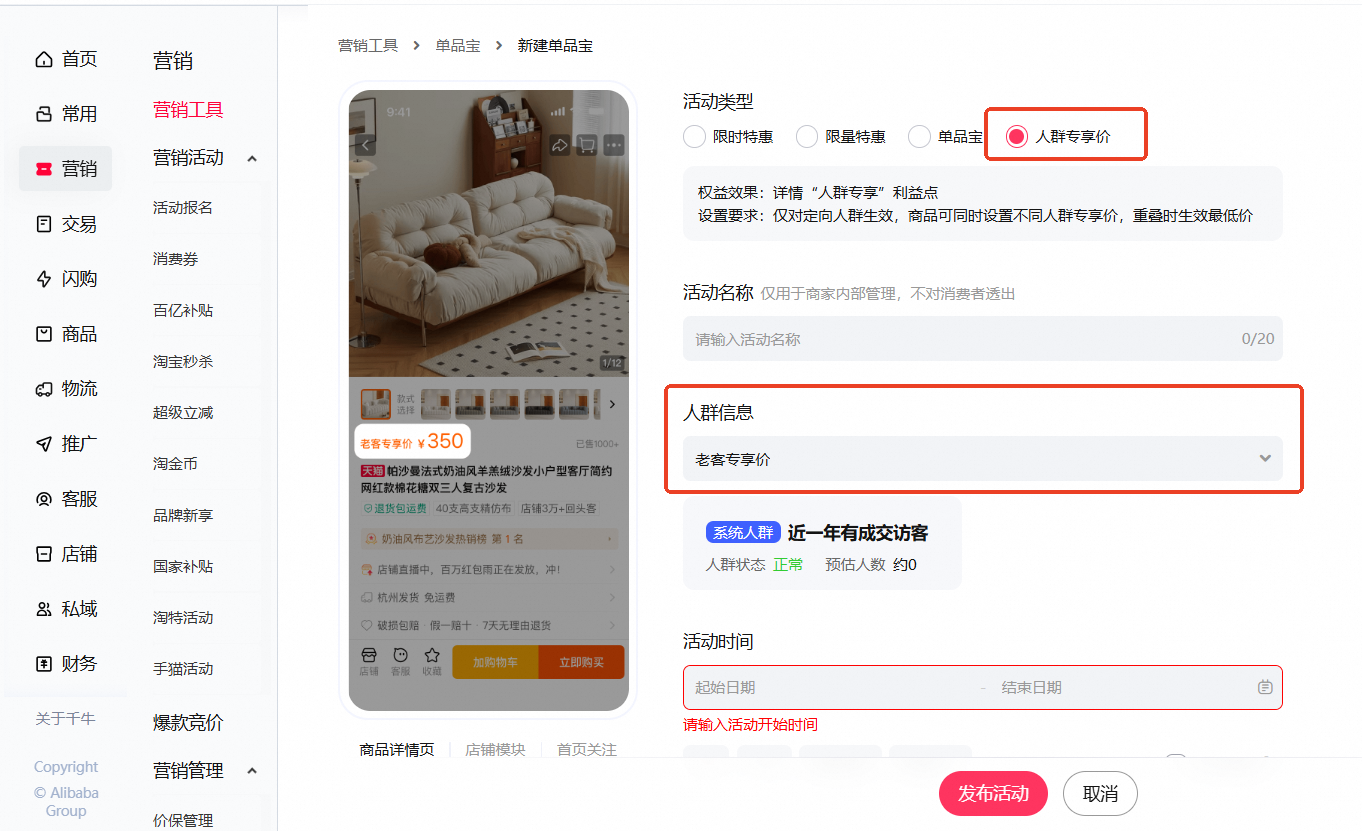Click 客服 icon in preview bottom bar
The width and height of the screenshot is (1362, 831).
tap(400, 661)
